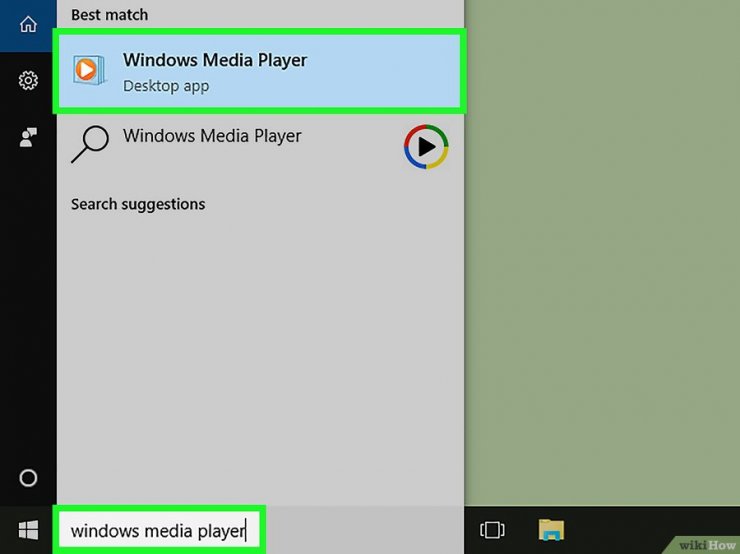Launch File Explorer from the taskbar
The width and height of the screenshot is (740, 554).
551,529
